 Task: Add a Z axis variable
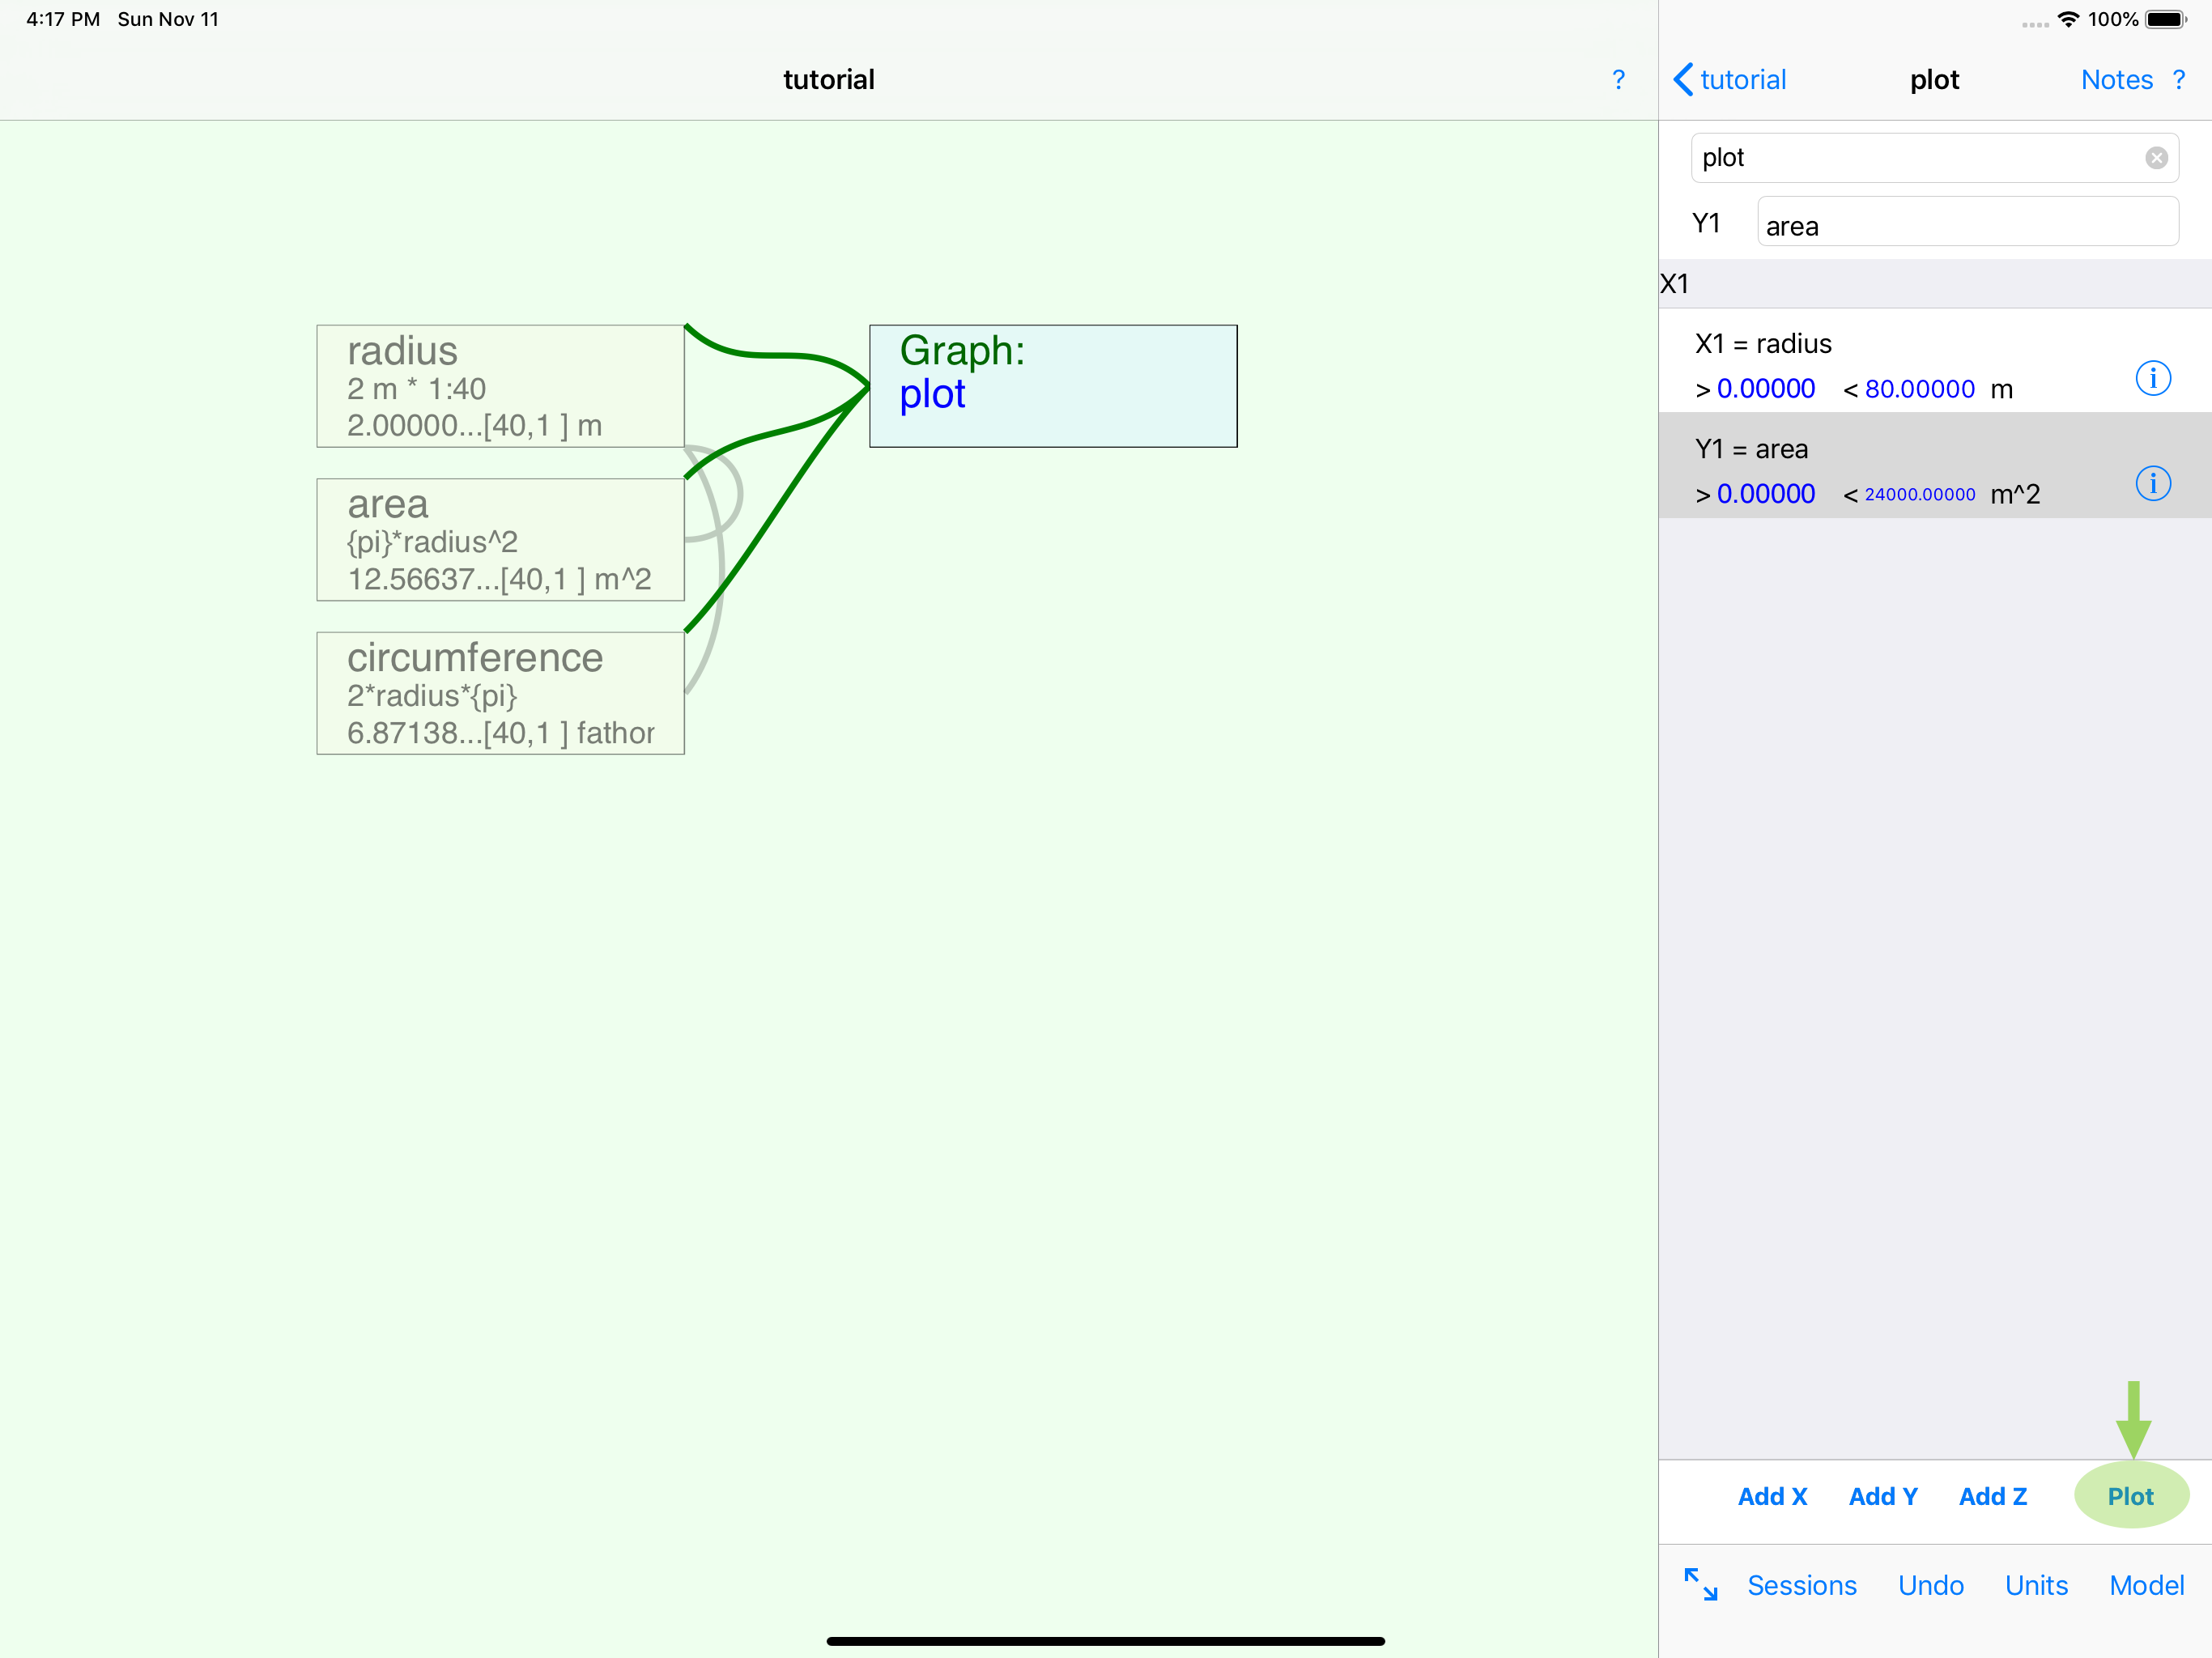tap(1992, 1496)
